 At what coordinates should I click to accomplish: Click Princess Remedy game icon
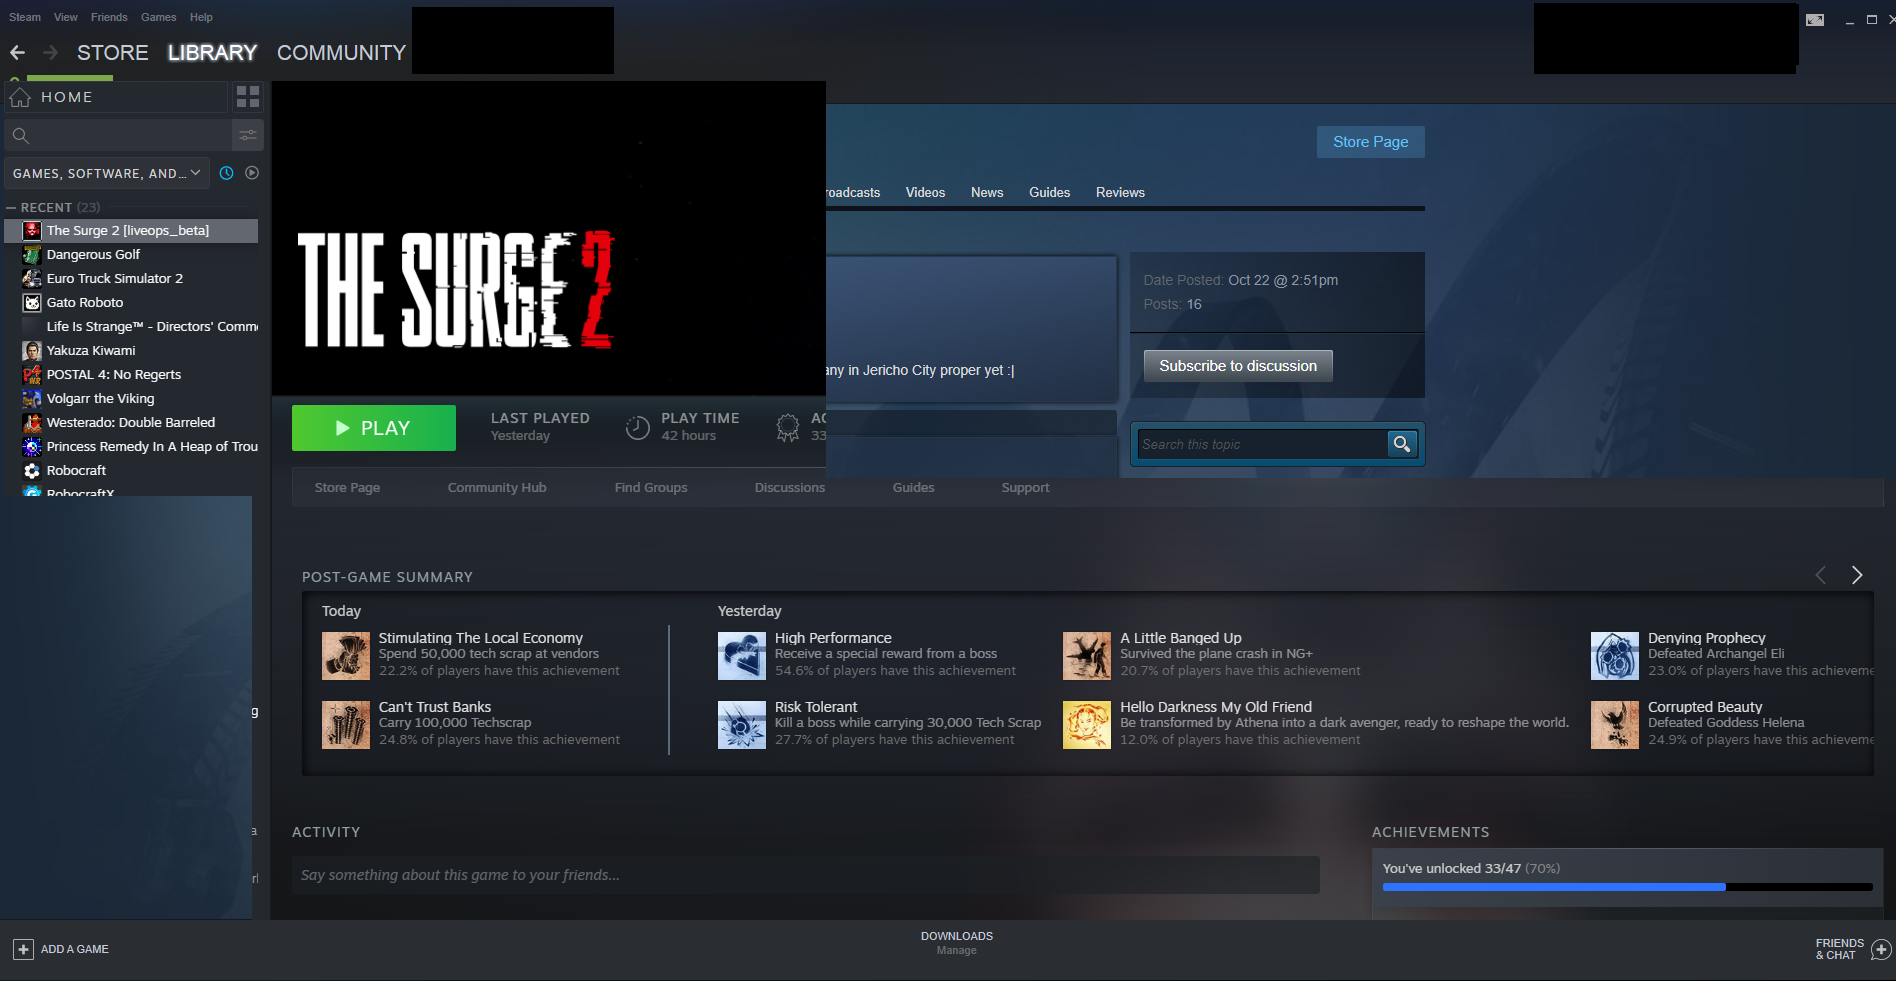coord(32,447)
